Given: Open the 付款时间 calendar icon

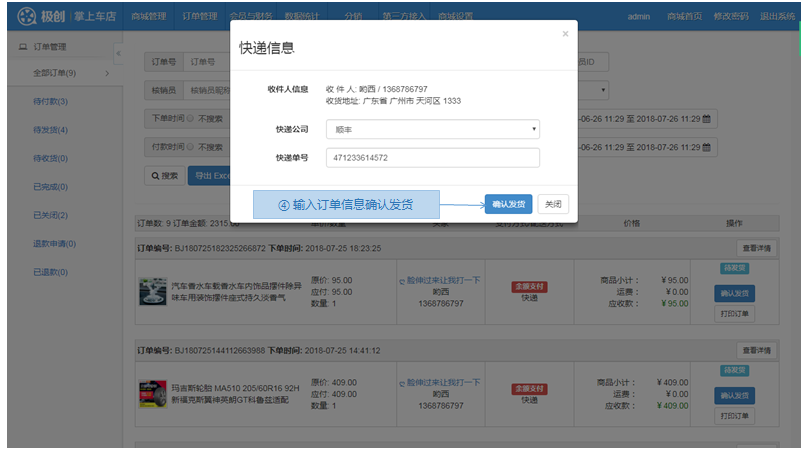Looking at the screenshot, I should click(706, 147).
